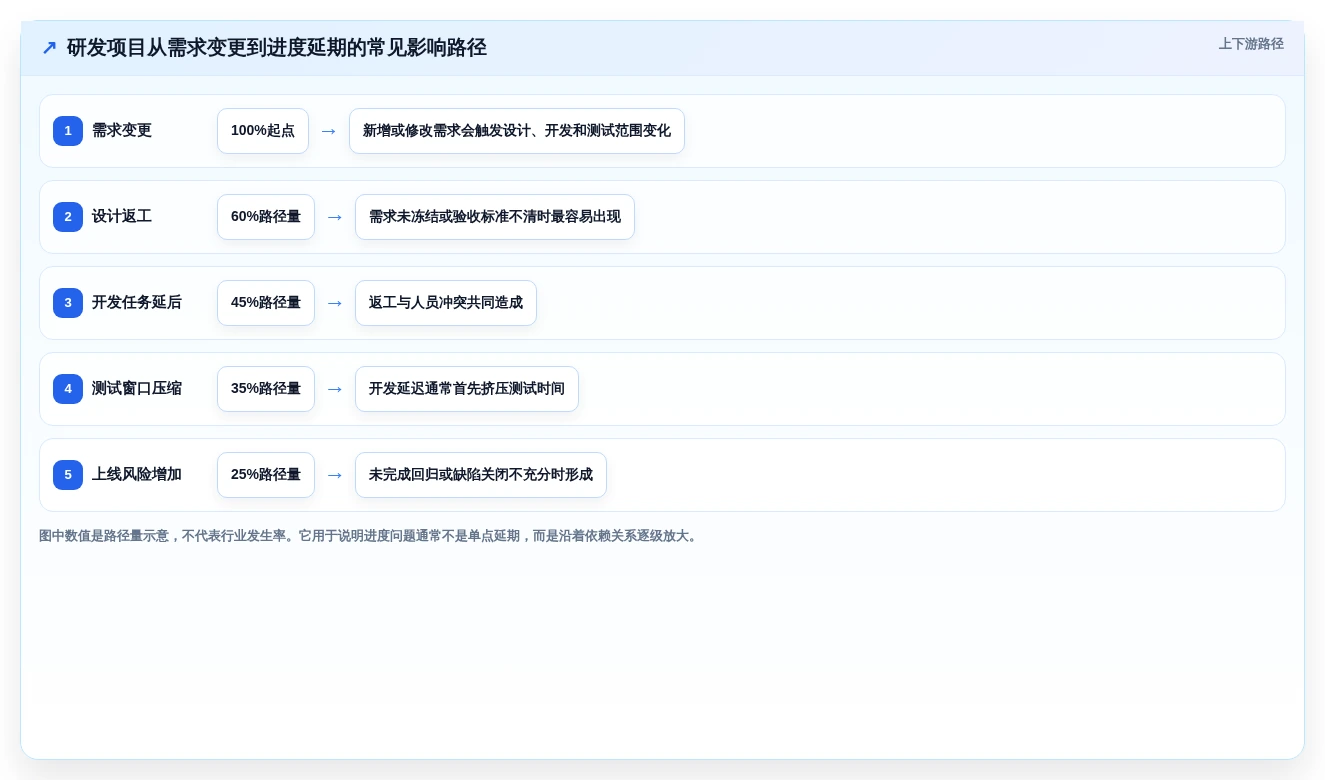
Task: Select the 测试窗口压缩 step label
Action: 137,389
